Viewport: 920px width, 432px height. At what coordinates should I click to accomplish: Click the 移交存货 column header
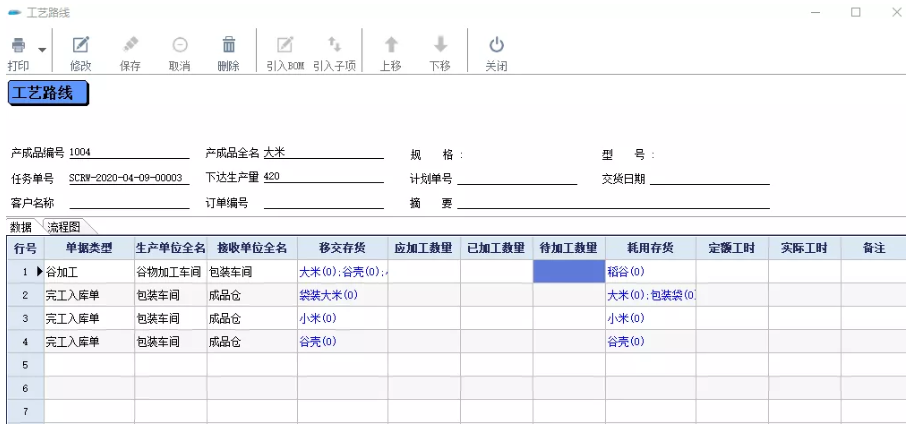pos(342,247)
